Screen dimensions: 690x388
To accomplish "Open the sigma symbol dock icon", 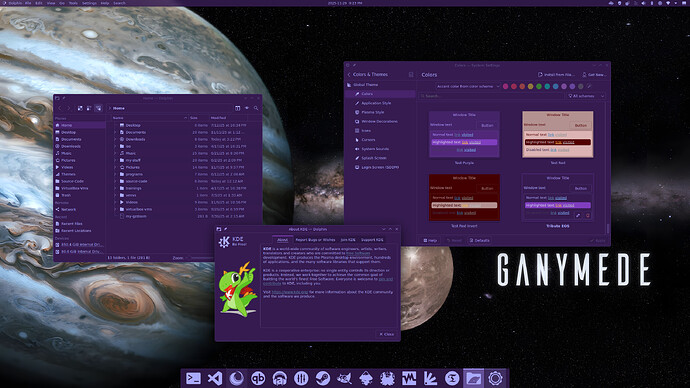I will (452, 378).
